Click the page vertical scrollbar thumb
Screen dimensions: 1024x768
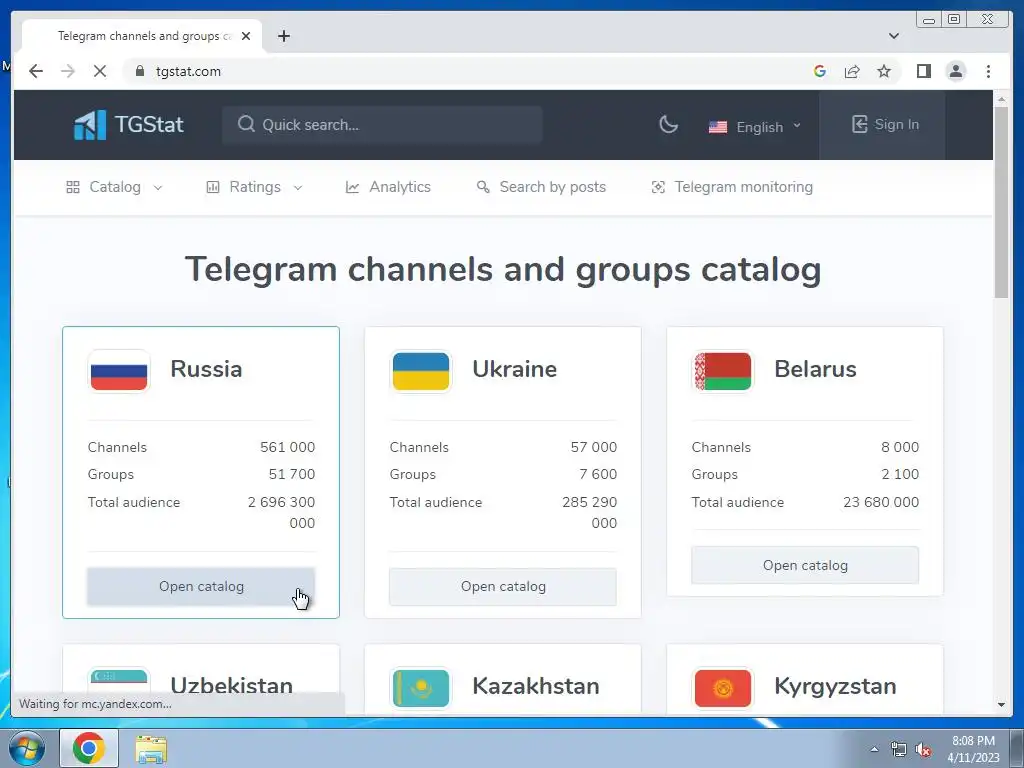1001,202
